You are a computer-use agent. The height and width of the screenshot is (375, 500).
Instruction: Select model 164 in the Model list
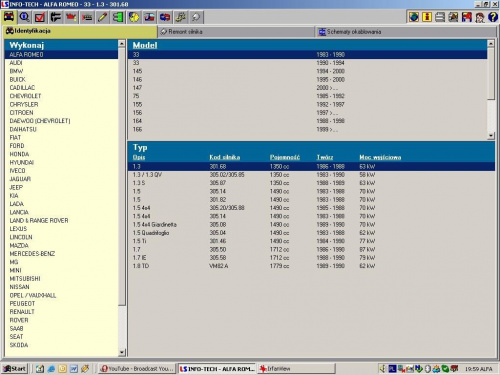(x=307, y=121)
